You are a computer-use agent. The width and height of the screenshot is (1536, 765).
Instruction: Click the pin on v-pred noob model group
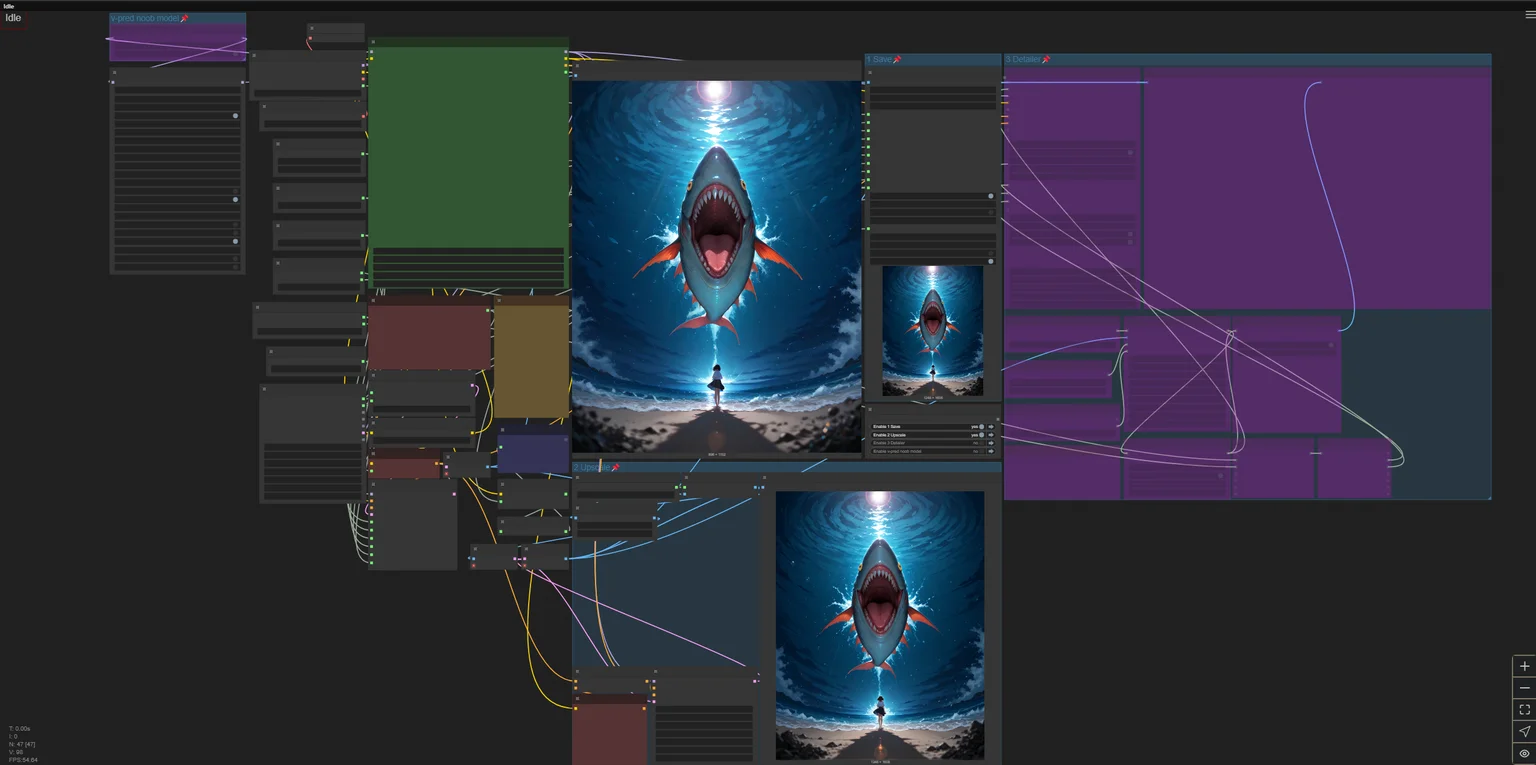[184, 19]
